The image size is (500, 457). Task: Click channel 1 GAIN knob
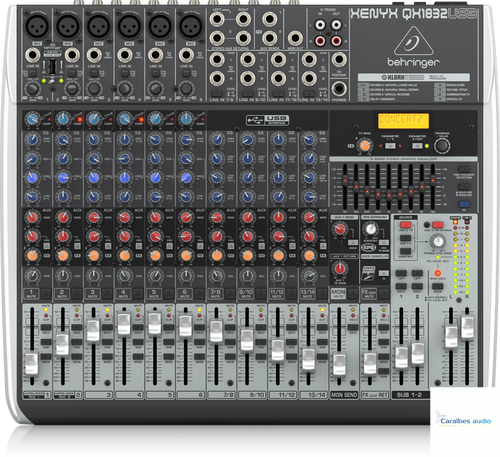(32, 89)
